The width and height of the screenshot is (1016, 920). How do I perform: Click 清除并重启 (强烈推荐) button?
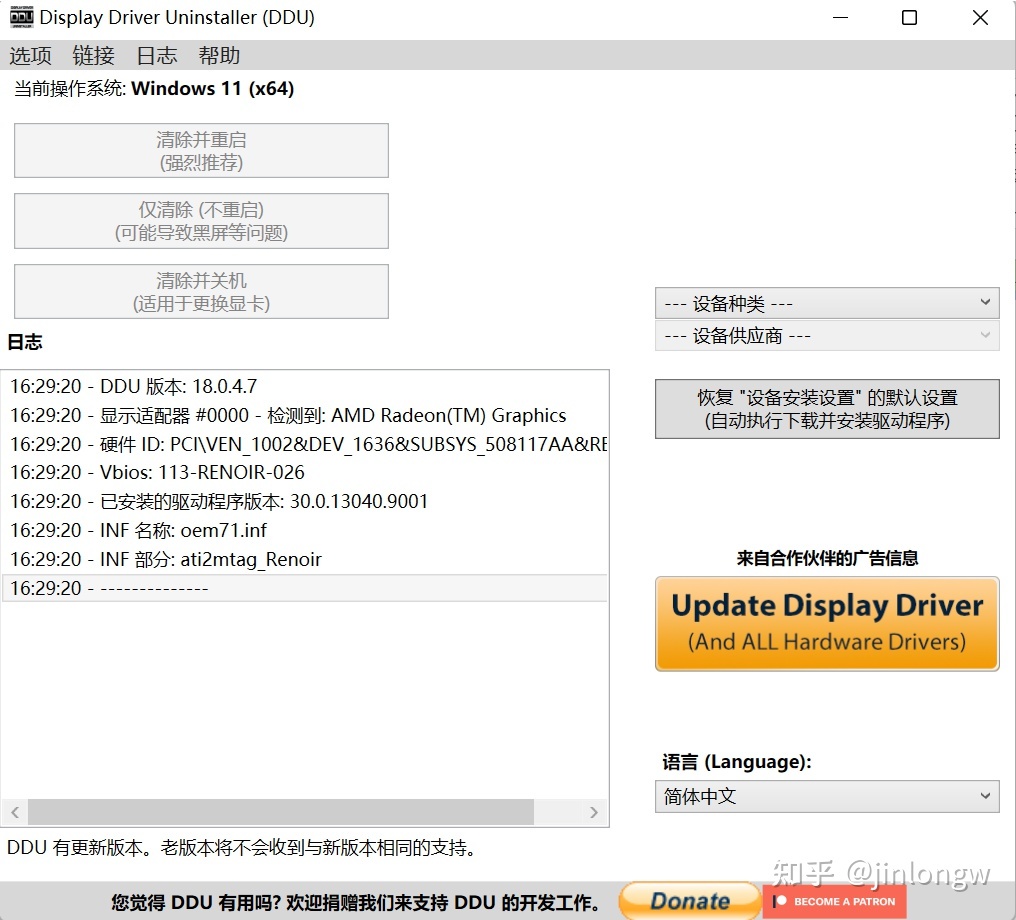(x=202, y=150)
